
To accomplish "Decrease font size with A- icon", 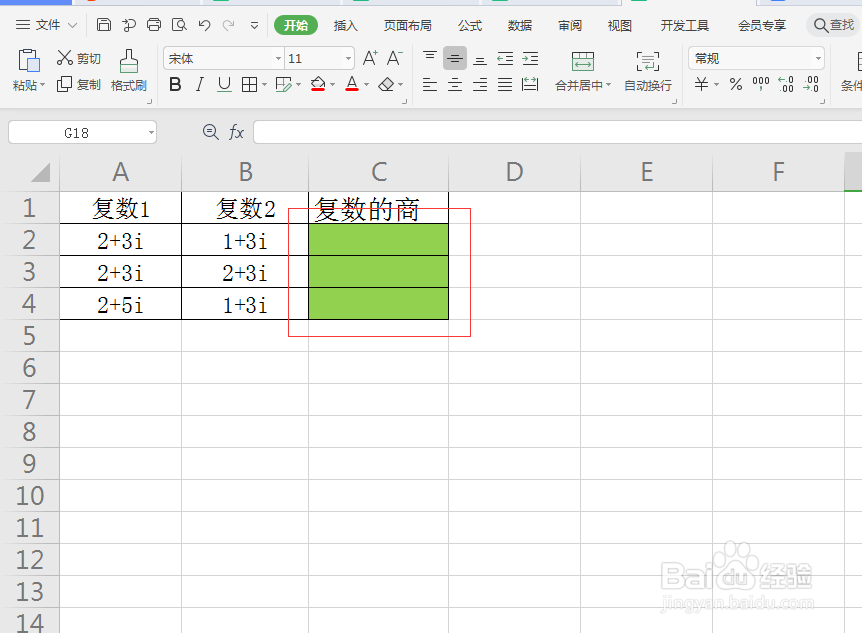I will click(395, 58).
